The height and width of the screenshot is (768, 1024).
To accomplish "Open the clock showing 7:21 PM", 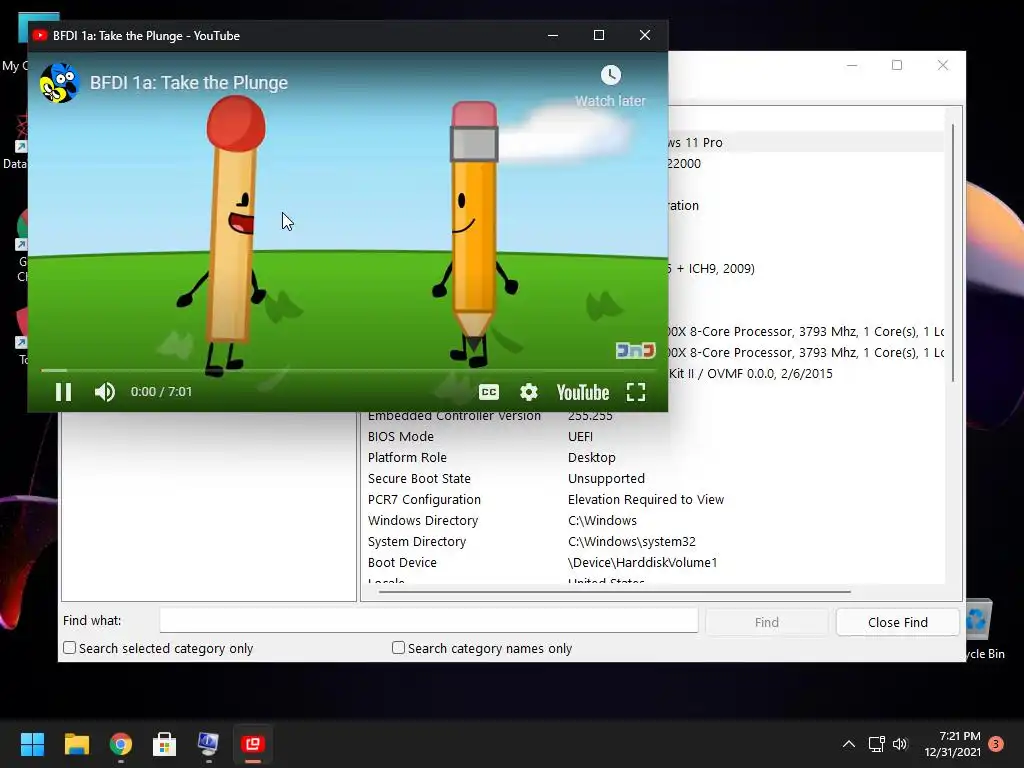I will [953, 744].
